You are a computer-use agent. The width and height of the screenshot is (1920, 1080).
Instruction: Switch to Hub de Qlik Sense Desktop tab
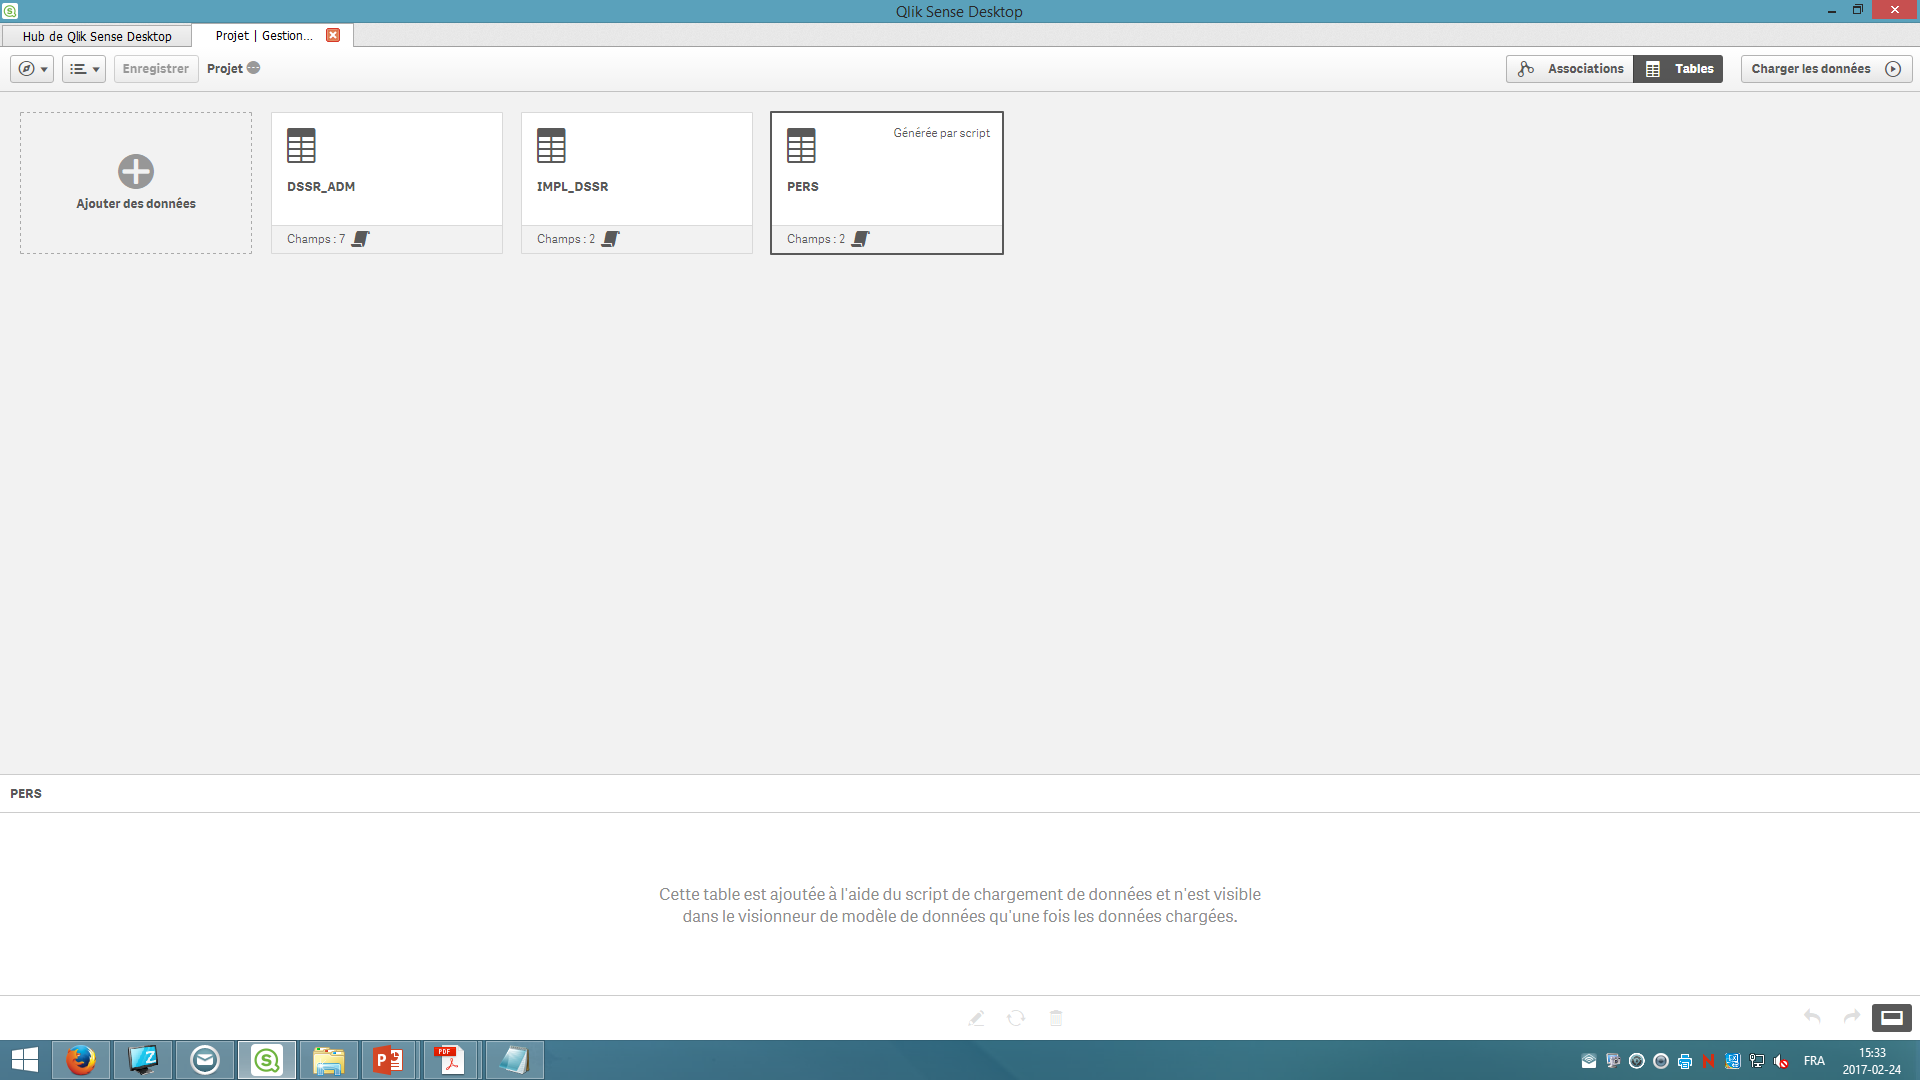(97, 36)
